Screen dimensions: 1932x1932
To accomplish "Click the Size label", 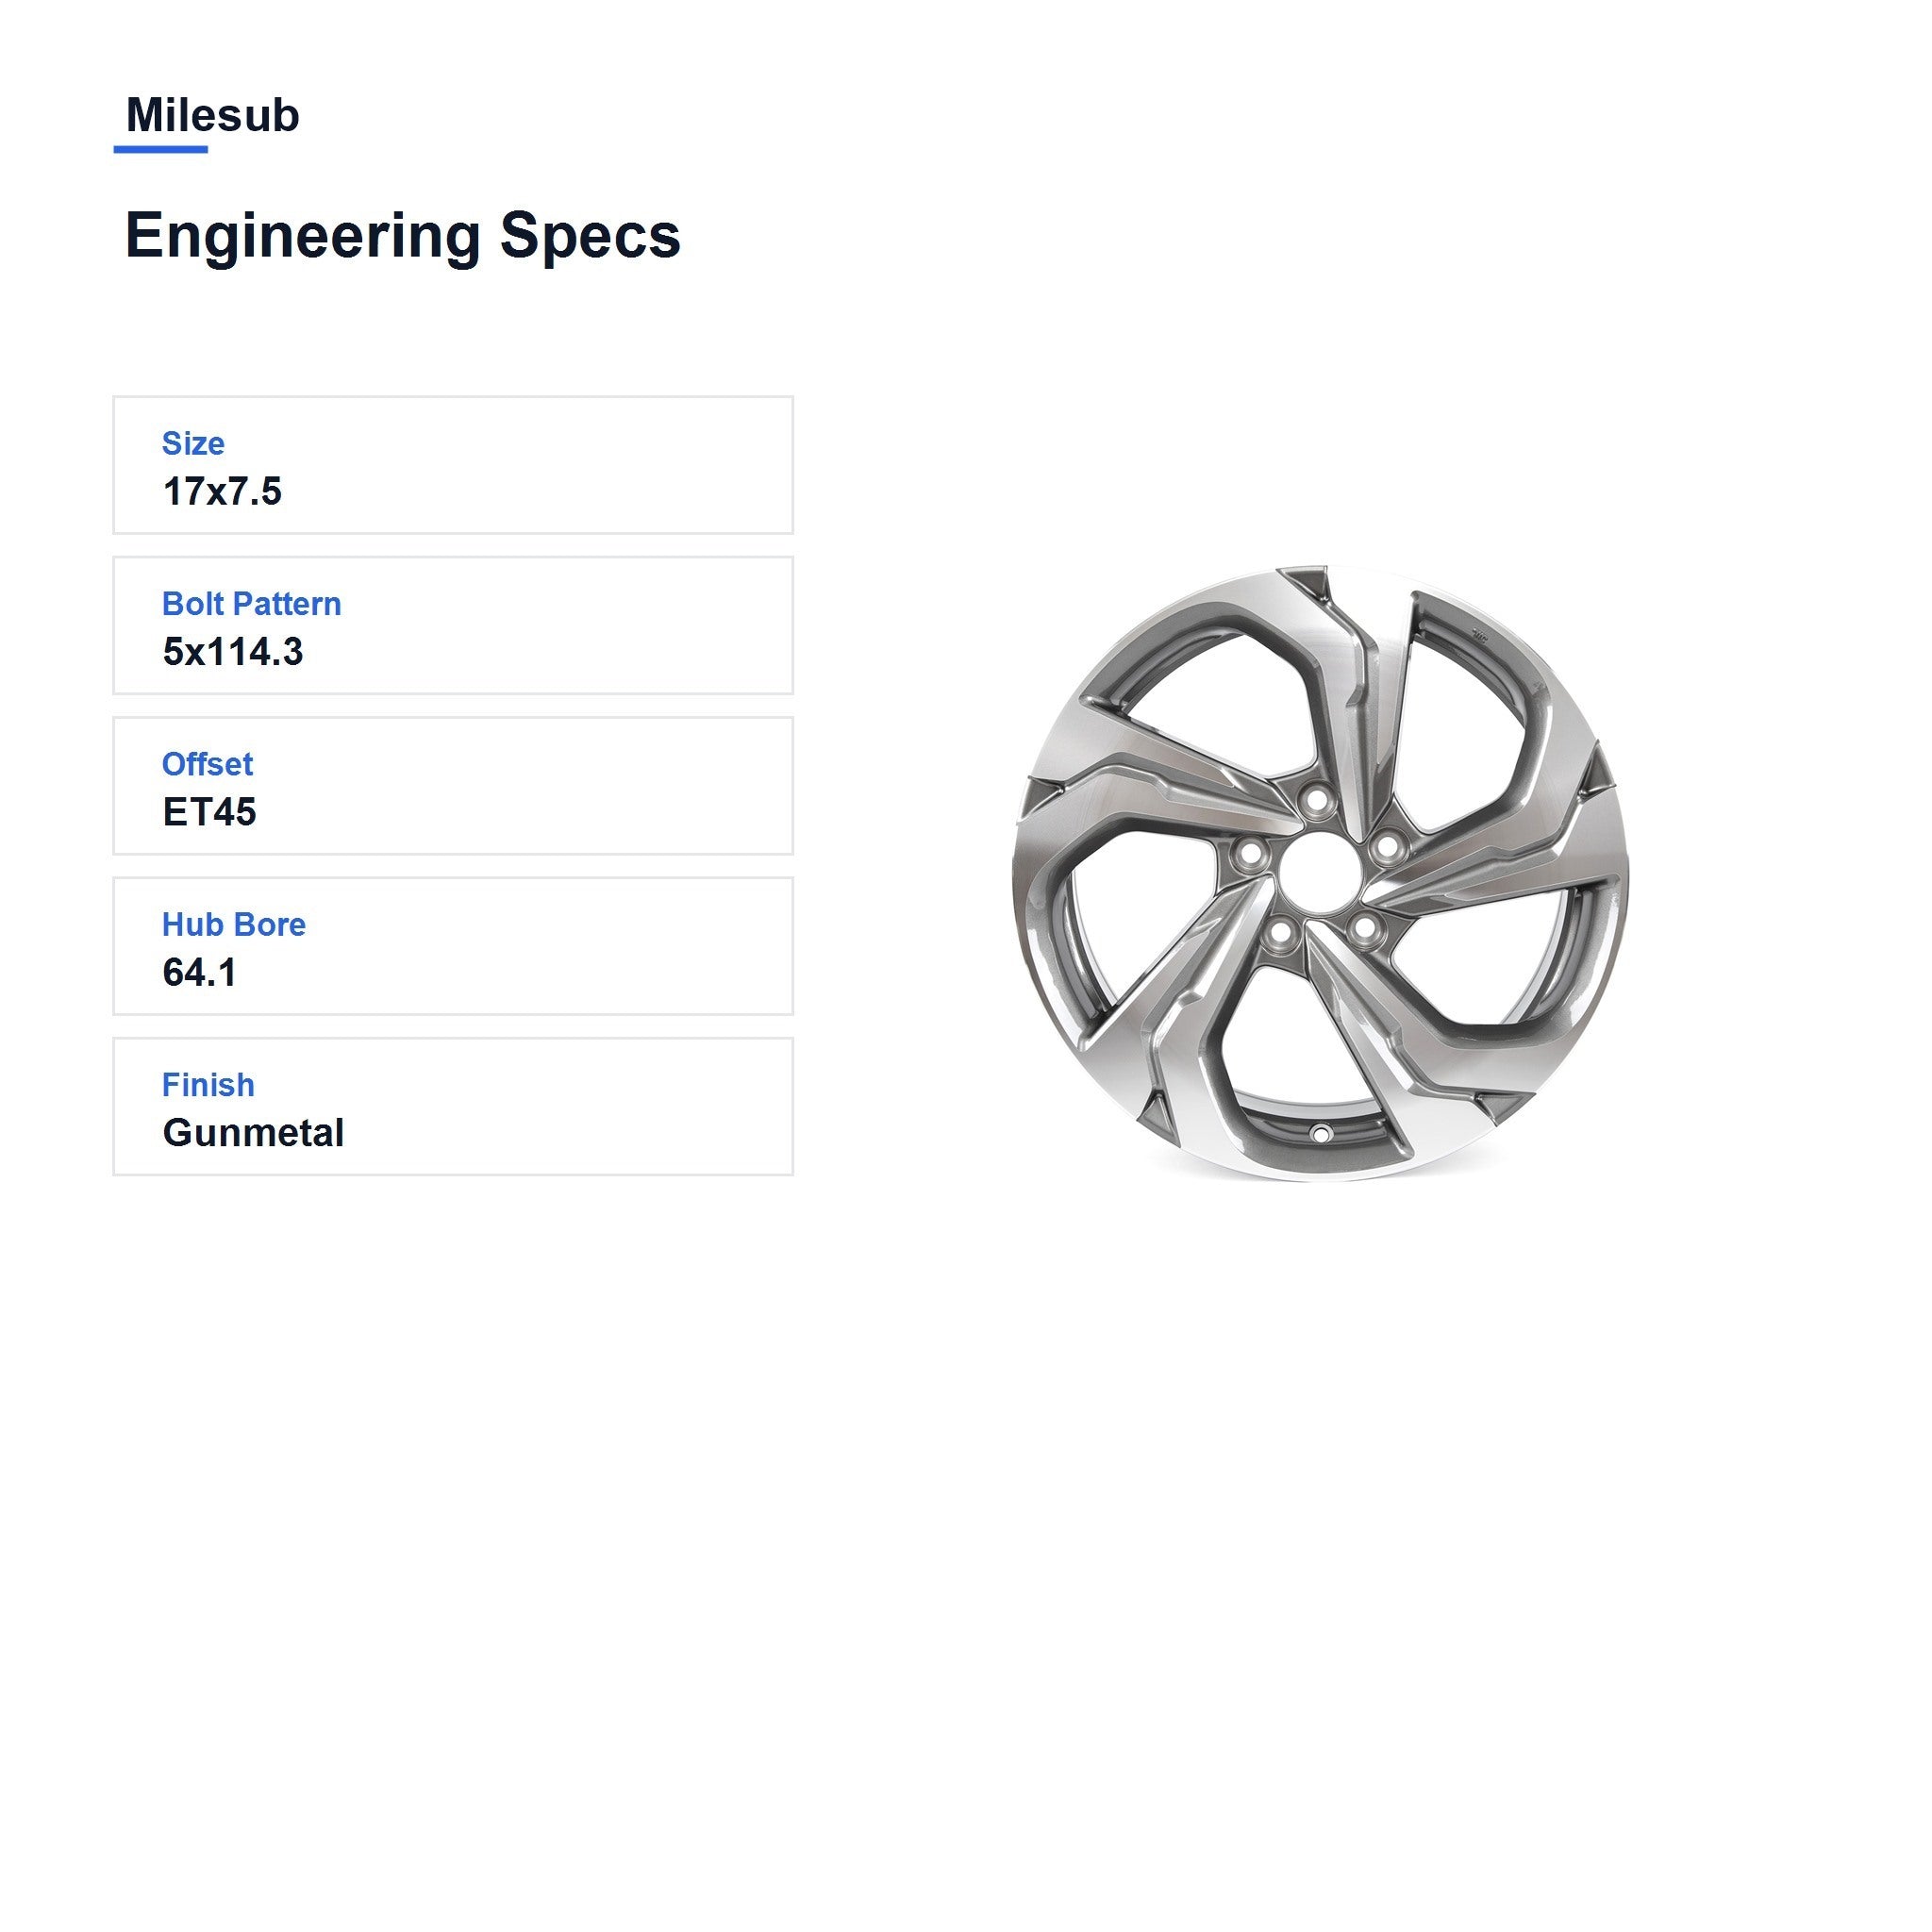I will tap(193, 443).
